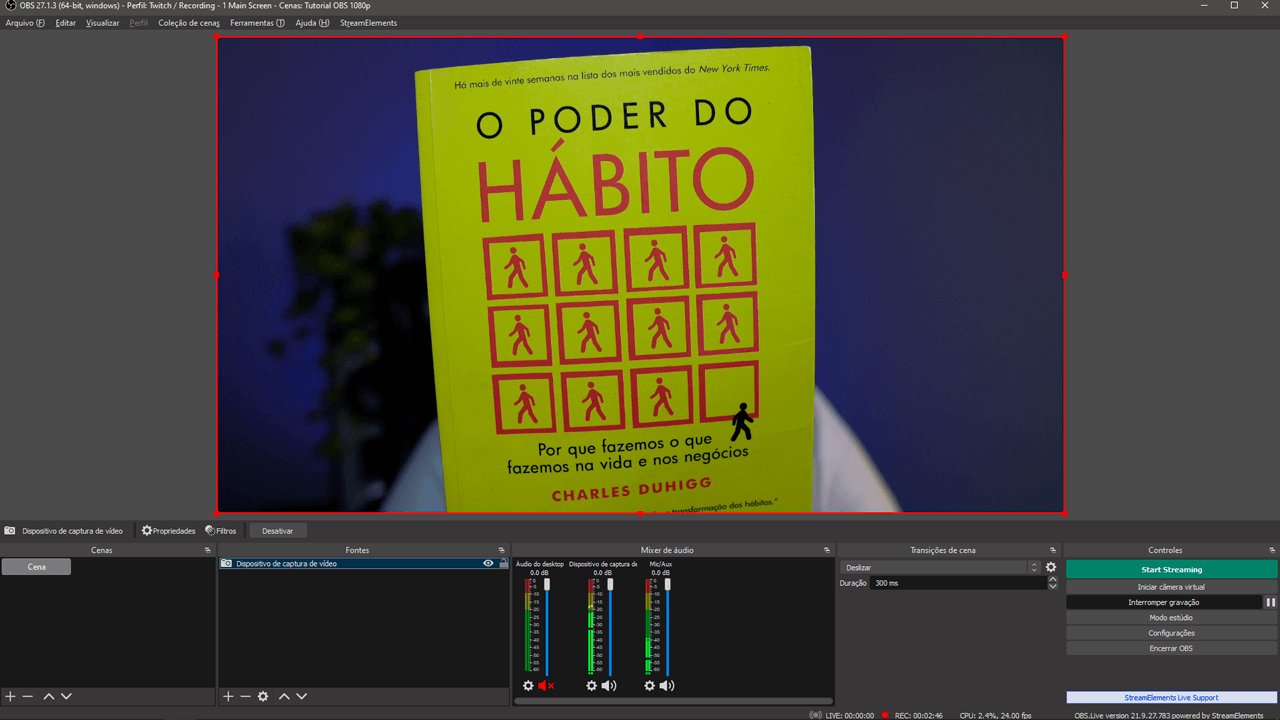
Task: Open Configurações
Action: (1171, 633)
